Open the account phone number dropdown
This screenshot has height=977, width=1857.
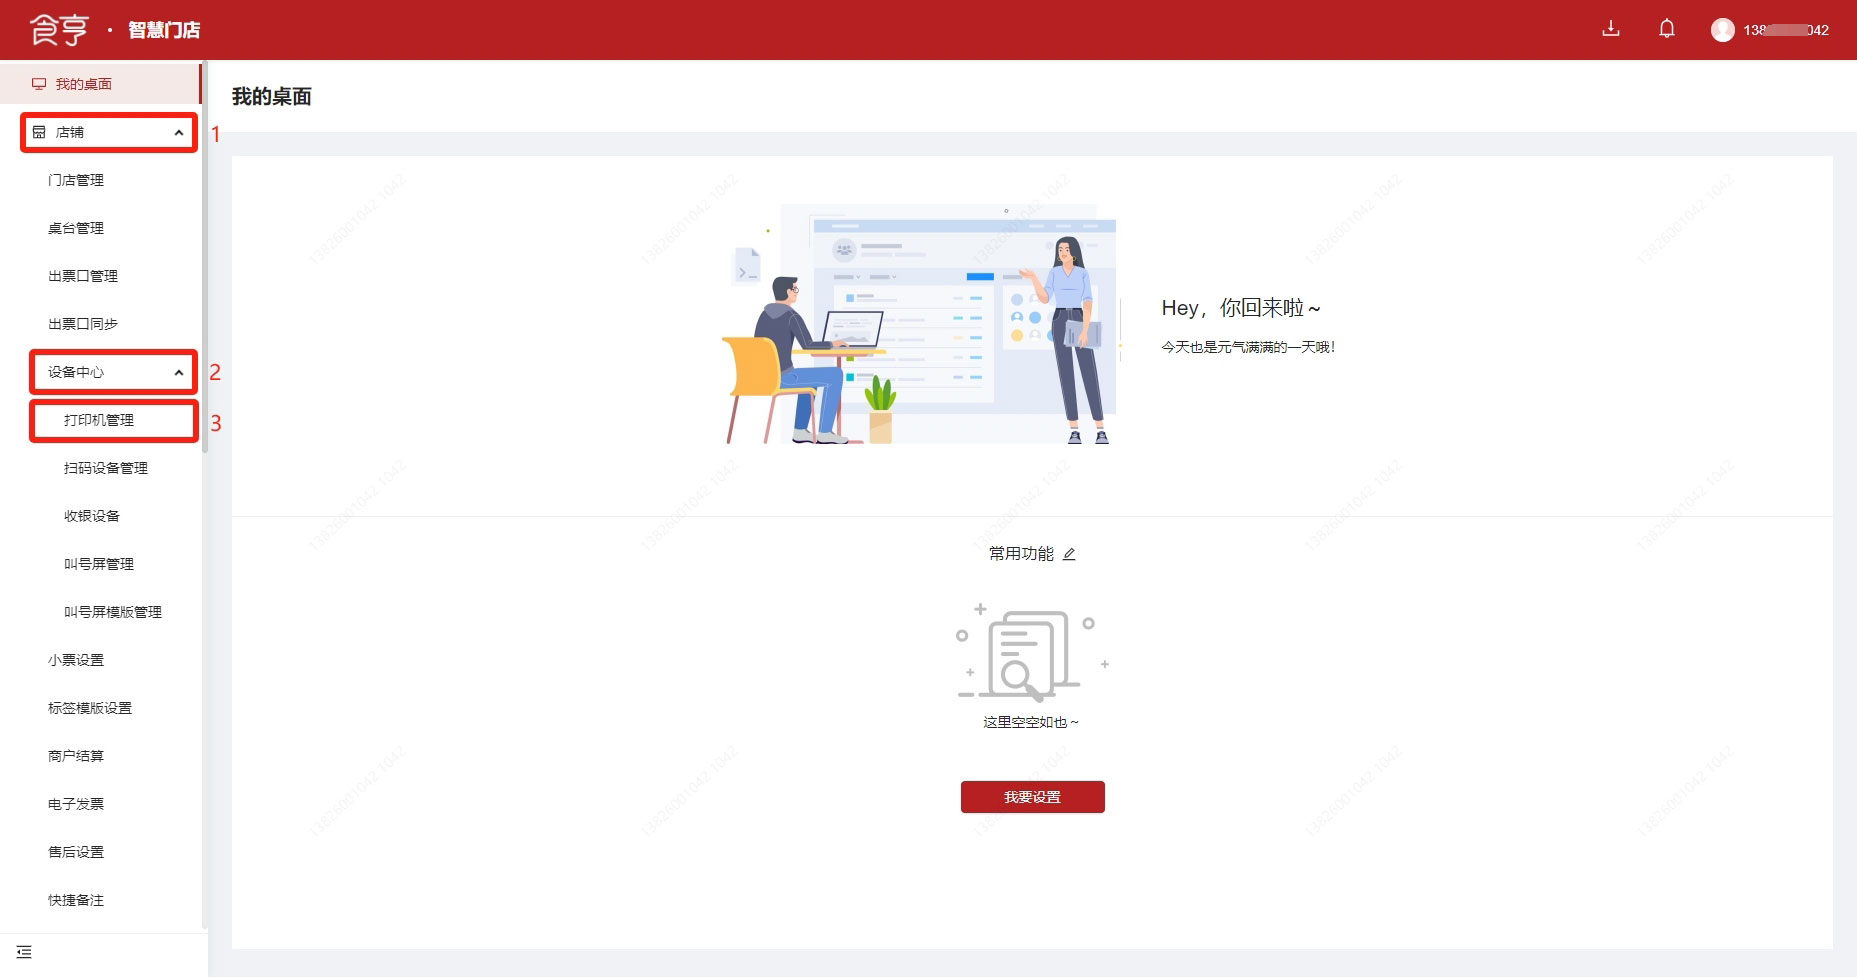[1785, 30]
